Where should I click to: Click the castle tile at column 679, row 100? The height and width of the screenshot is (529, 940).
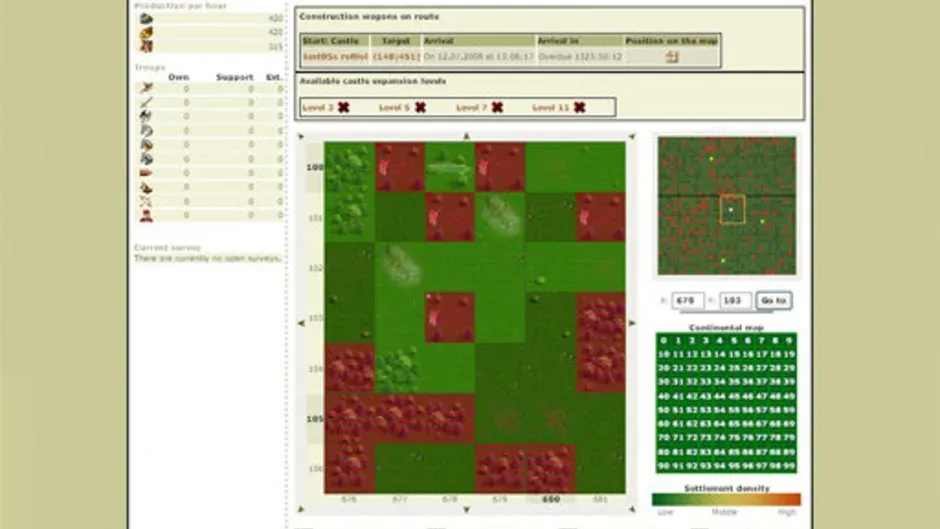click(500, 167)
